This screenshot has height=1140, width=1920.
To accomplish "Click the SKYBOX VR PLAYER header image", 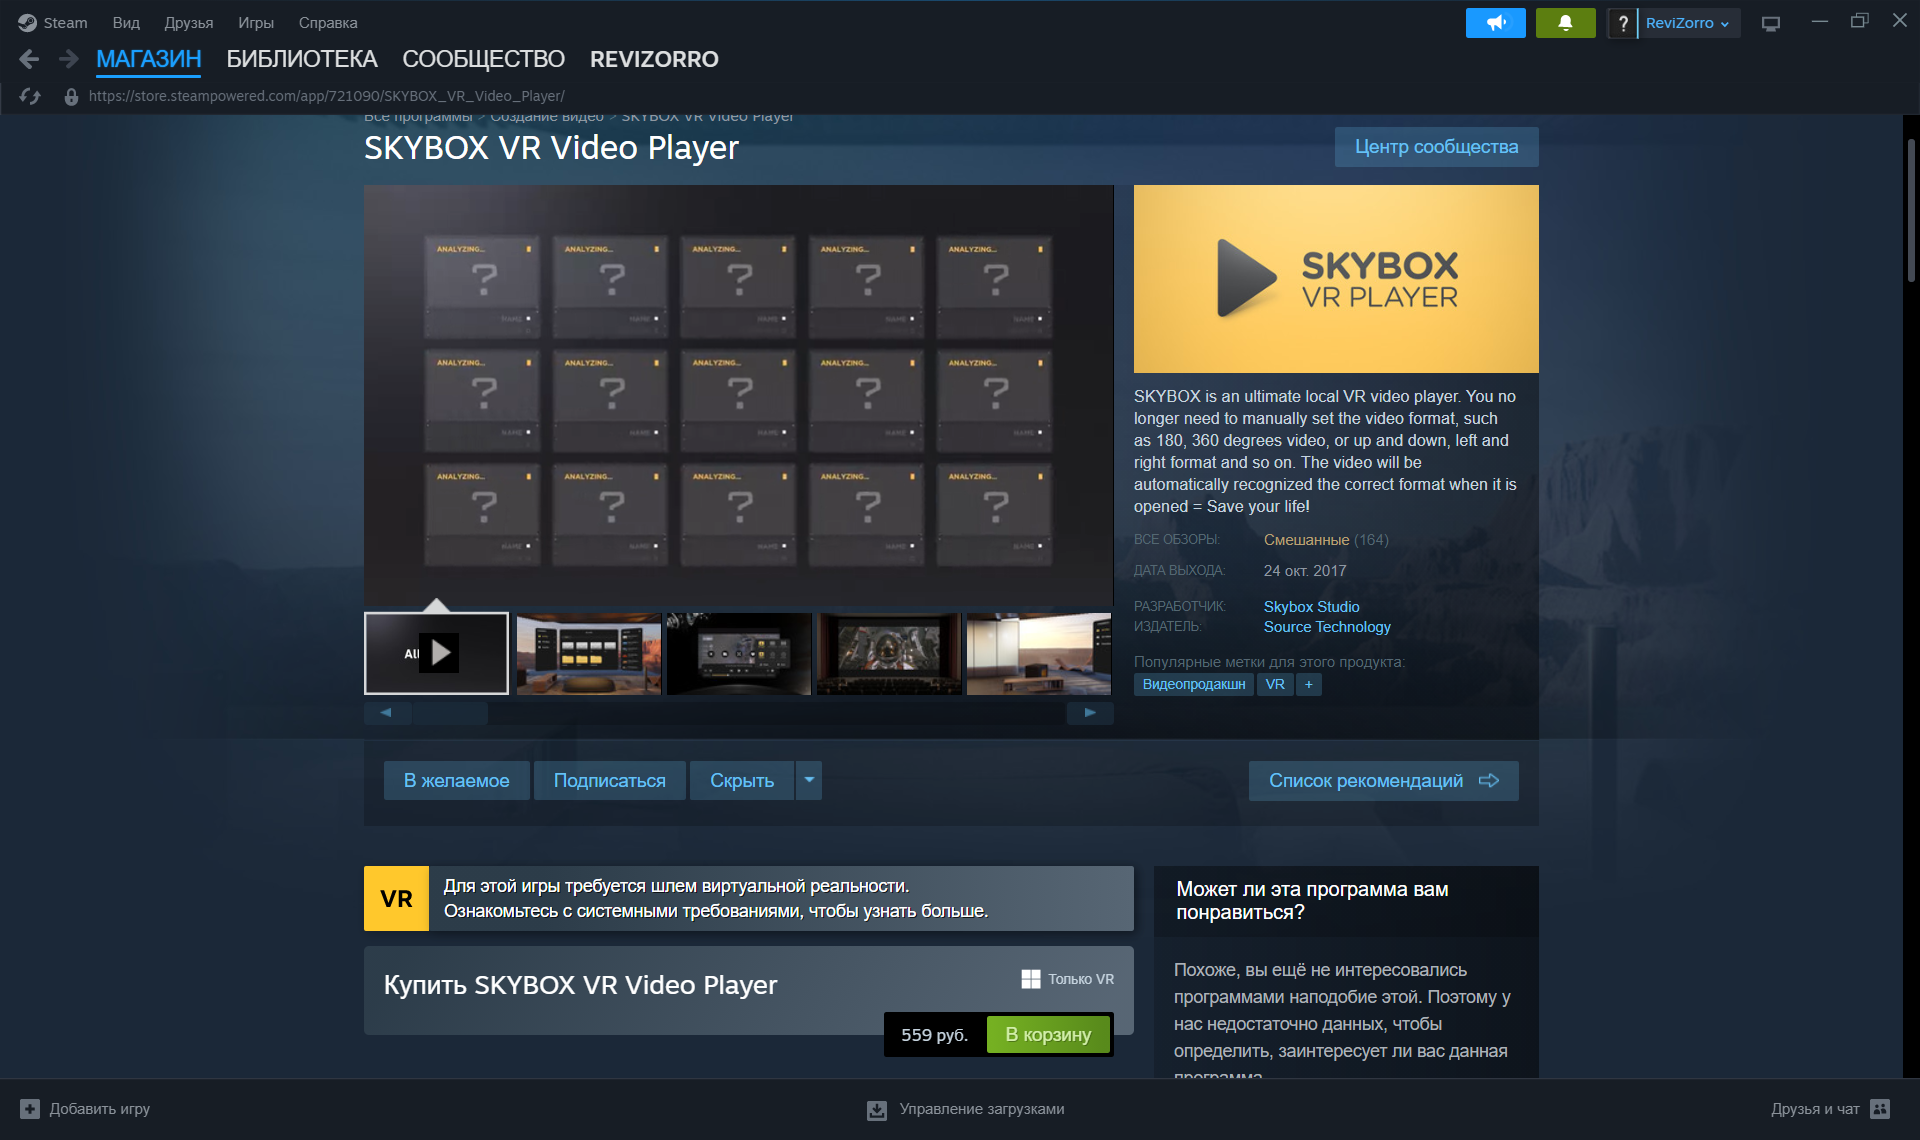I will 1336,279.
